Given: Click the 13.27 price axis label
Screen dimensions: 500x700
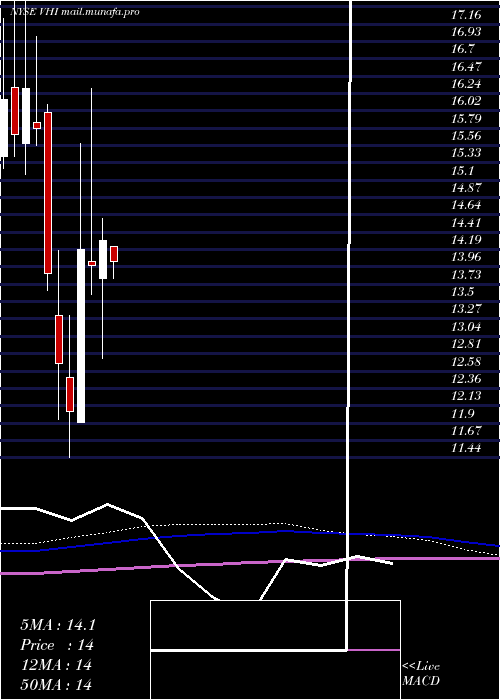Looking at the screenshot, I should click(x=466, y=309).
